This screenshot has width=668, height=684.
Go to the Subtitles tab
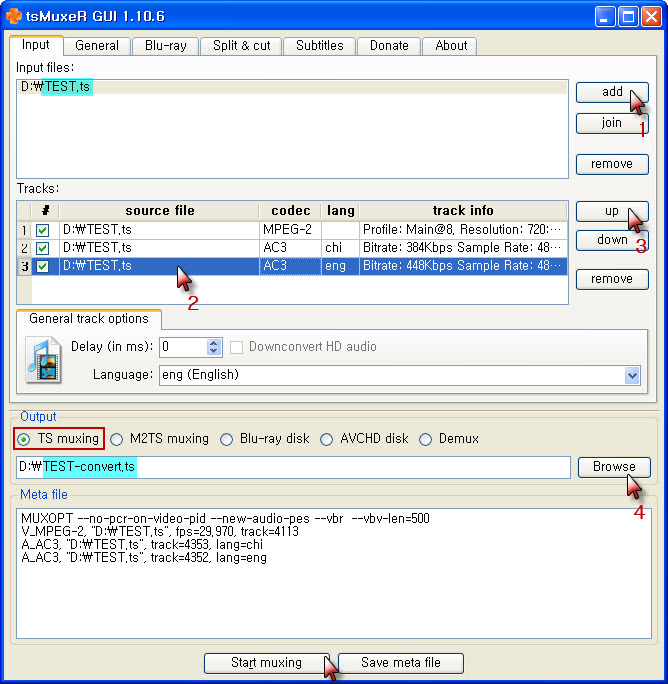(319, 45)
